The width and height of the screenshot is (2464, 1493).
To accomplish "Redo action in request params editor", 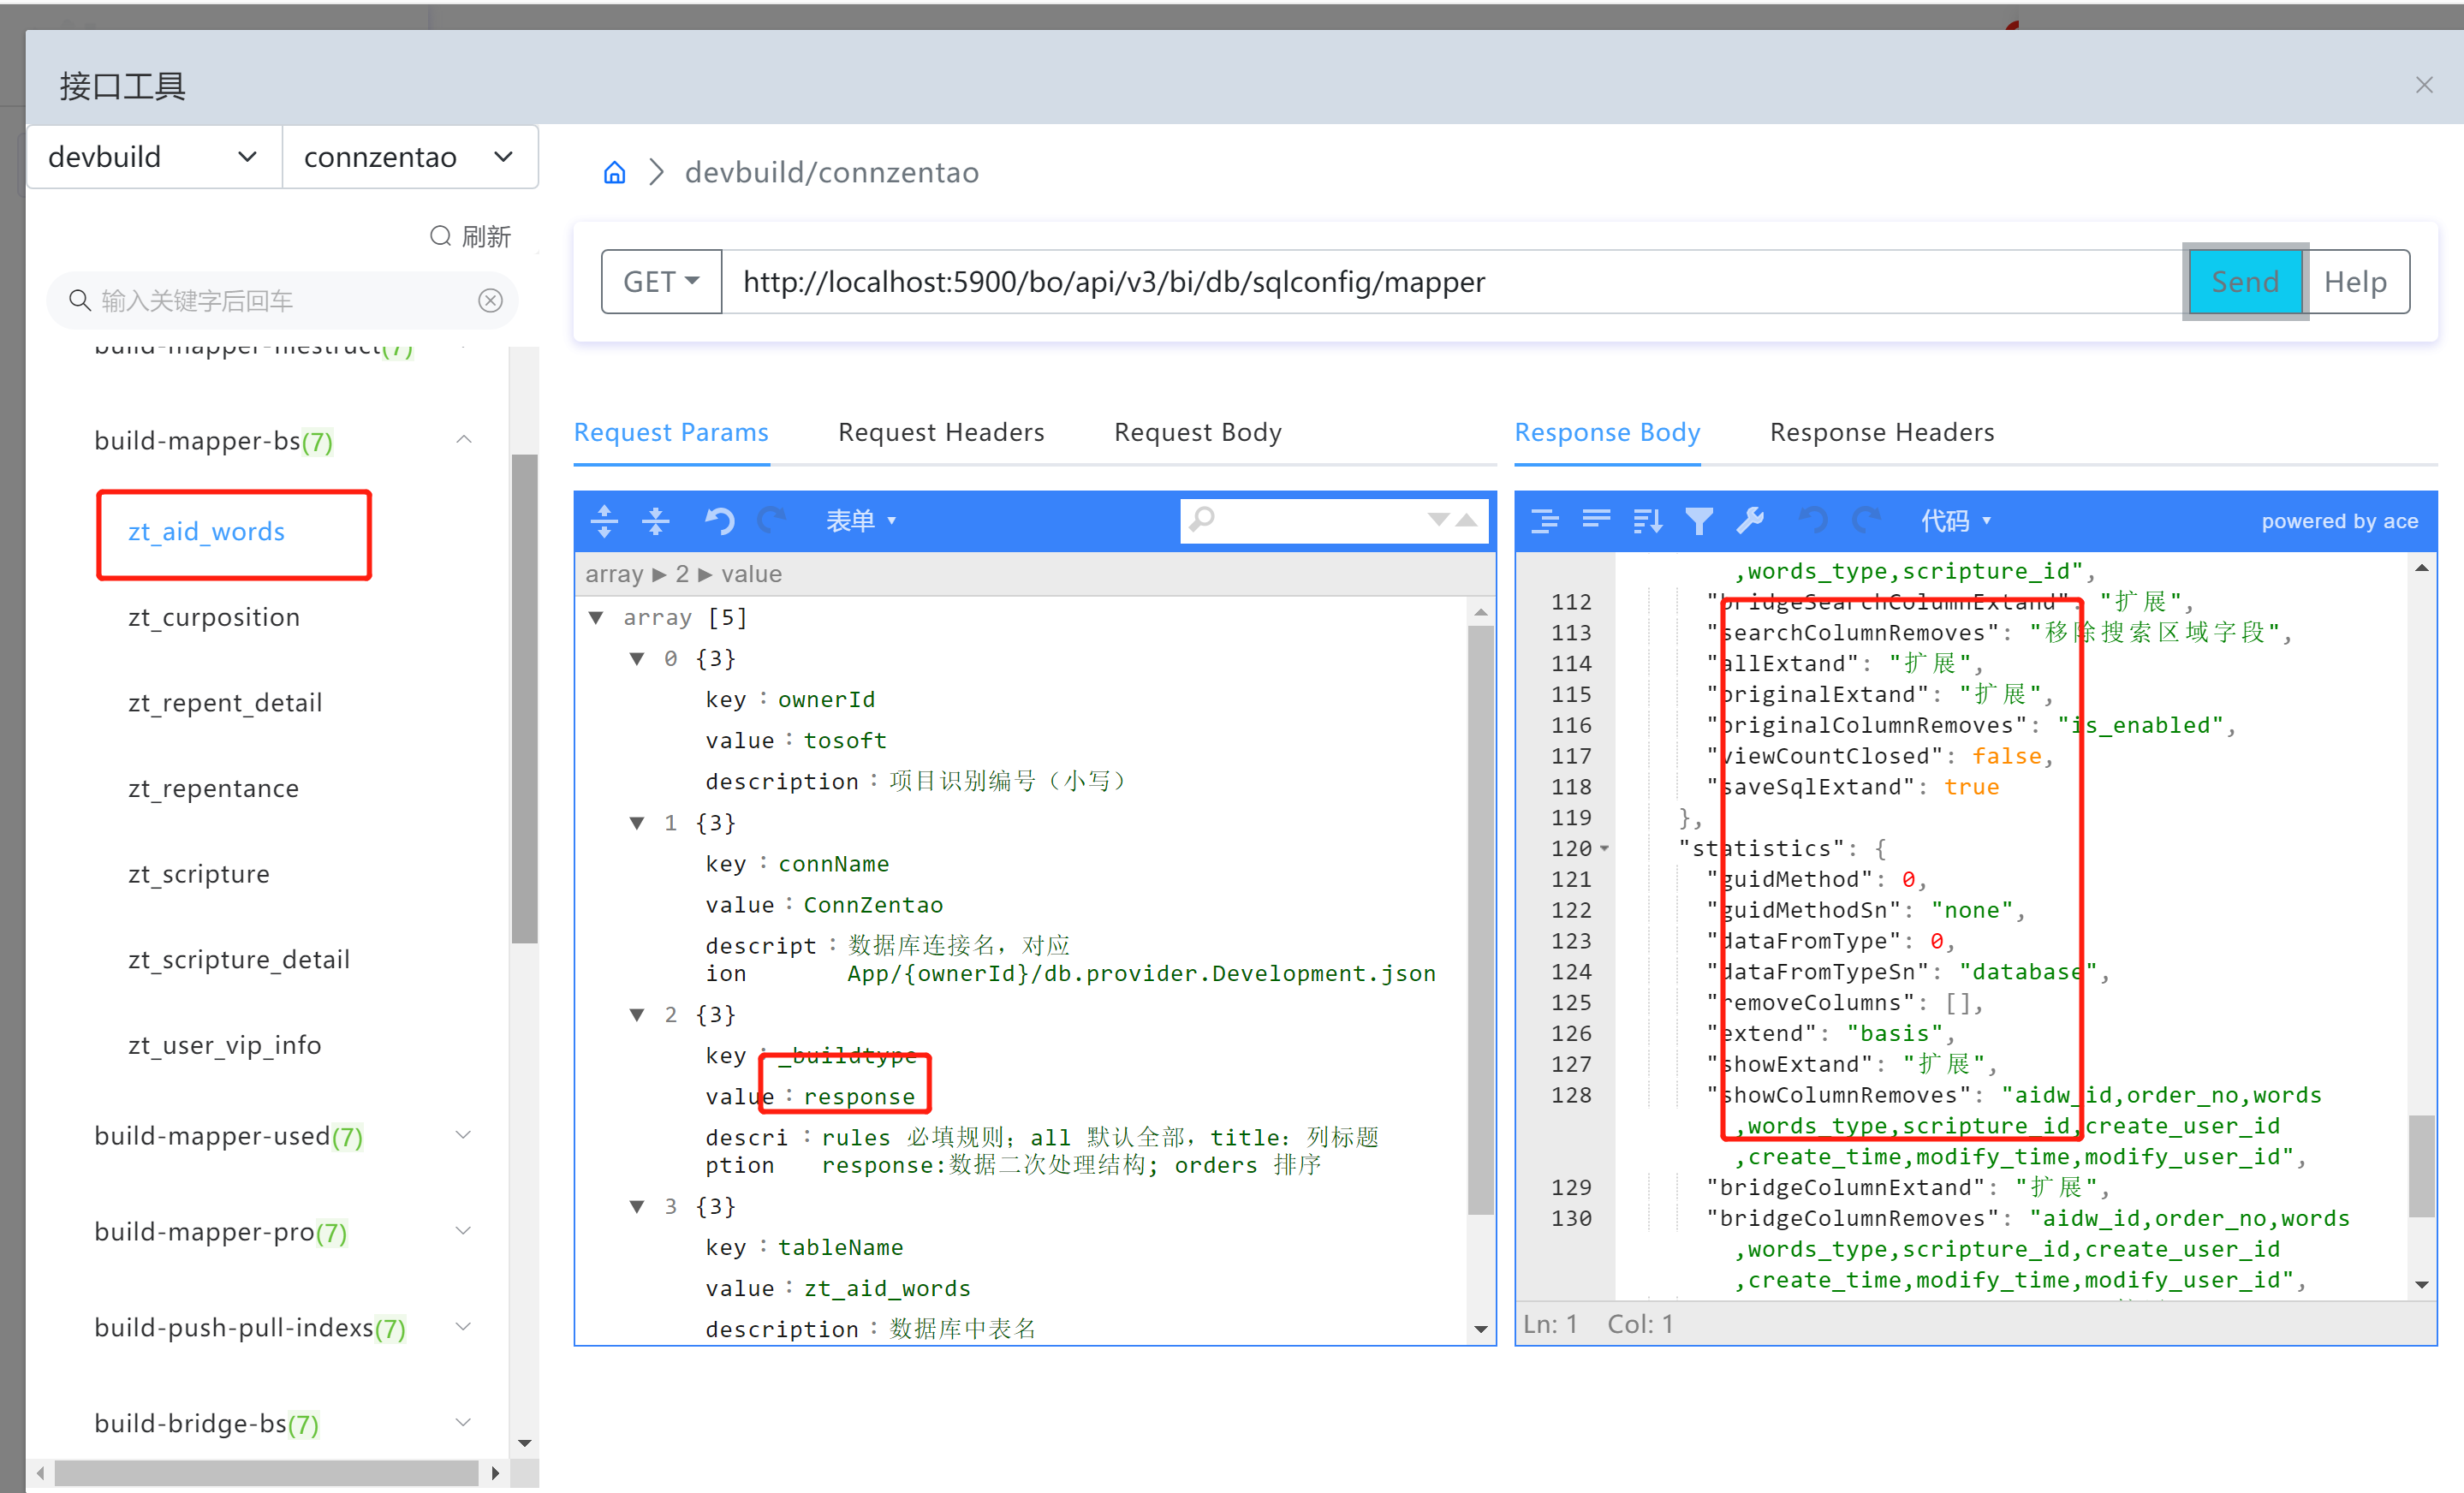I will click(x=771, y=520).
